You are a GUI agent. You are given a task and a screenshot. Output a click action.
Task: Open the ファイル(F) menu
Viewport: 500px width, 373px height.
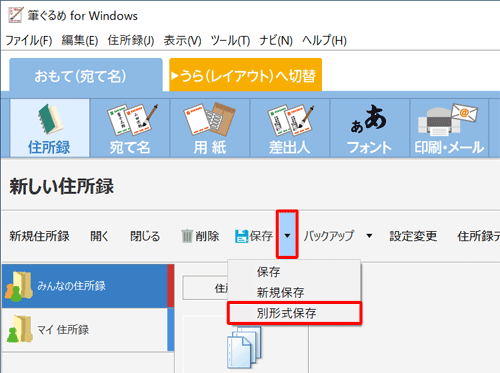[x=29, y=41]
